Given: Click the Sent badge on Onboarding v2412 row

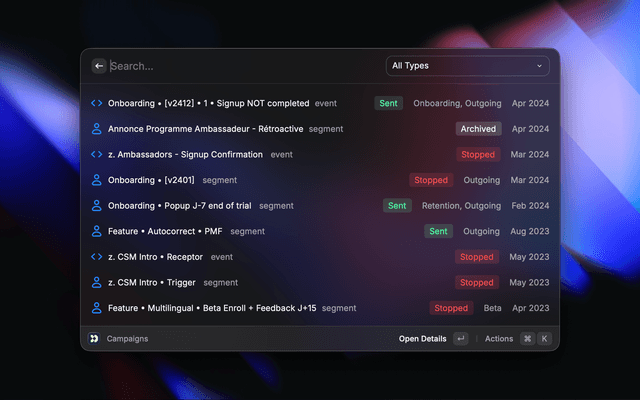Looking at the screenshot, I should tap(388, 103).
